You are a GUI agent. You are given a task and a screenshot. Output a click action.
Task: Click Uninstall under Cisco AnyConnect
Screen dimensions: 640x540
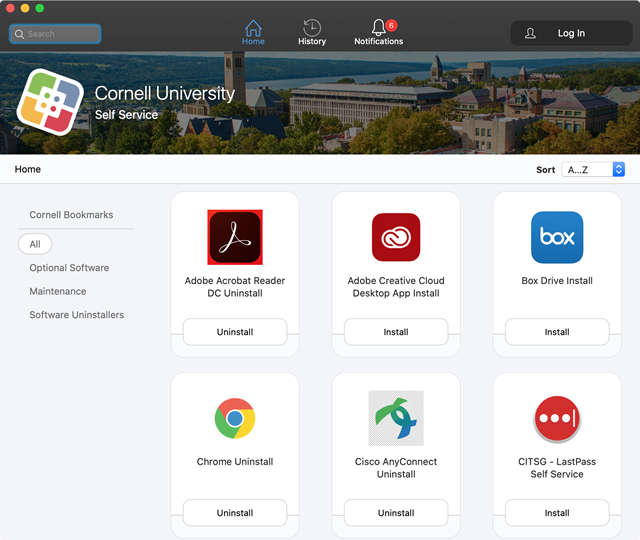click(396, 513)
